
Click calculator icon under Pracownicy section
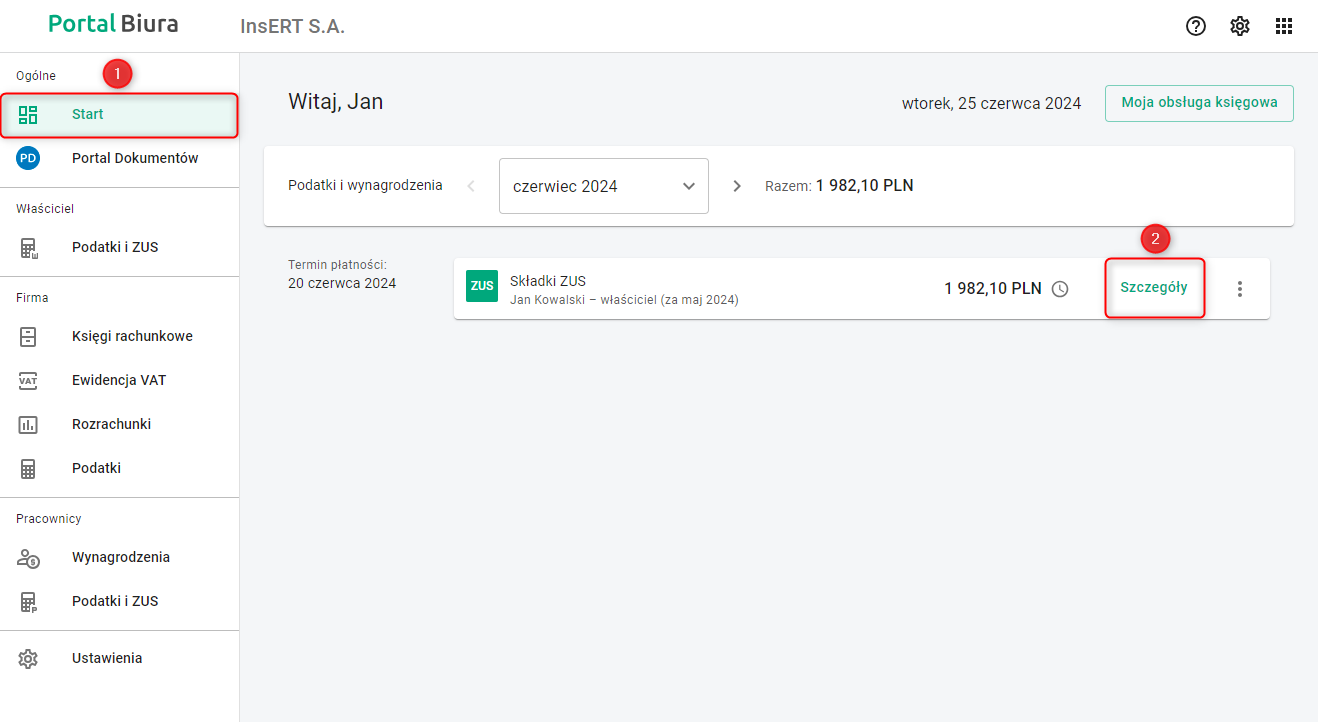coord(28,601)
